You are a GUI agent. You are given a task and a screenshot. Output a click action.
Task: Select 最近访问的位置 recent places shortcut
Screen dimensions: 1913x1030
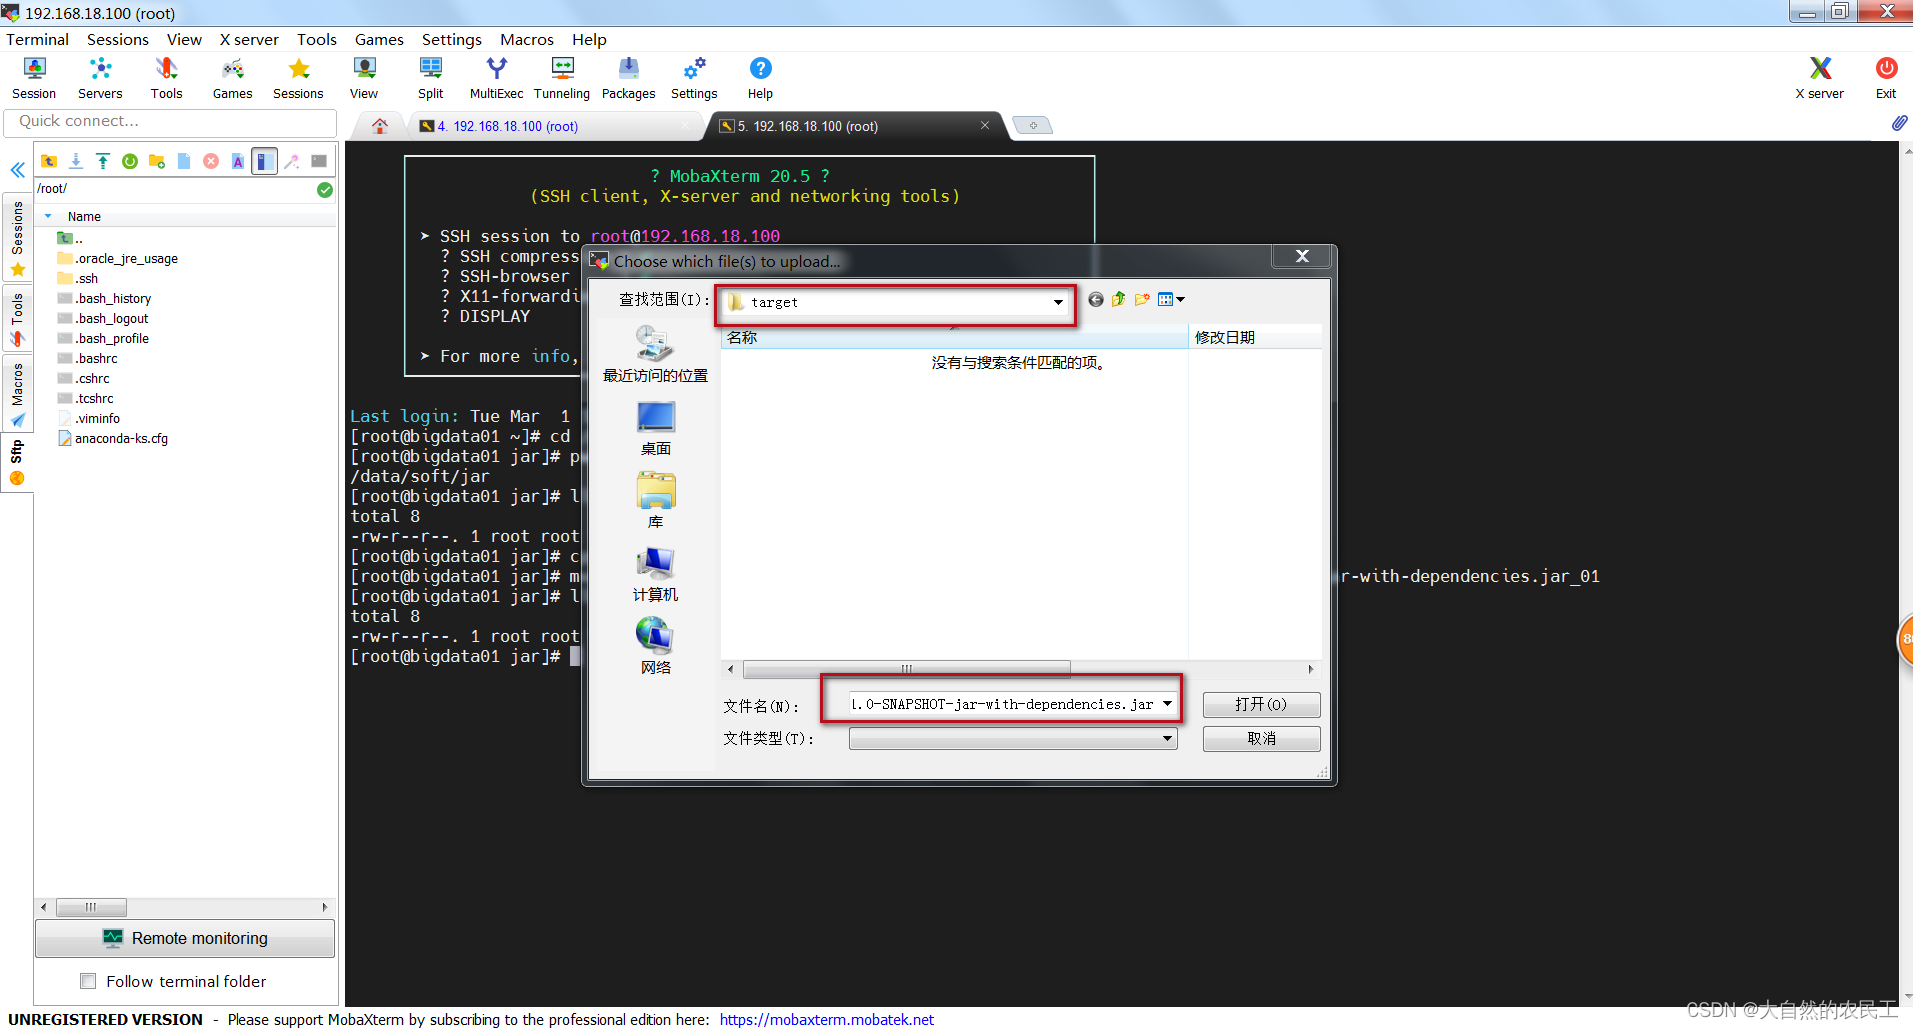coord(655,354)
